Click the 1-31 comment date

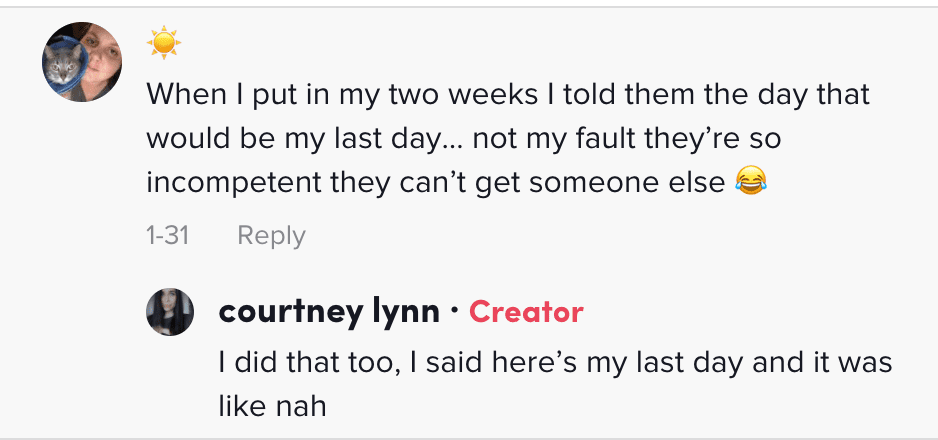pos(168,235)
